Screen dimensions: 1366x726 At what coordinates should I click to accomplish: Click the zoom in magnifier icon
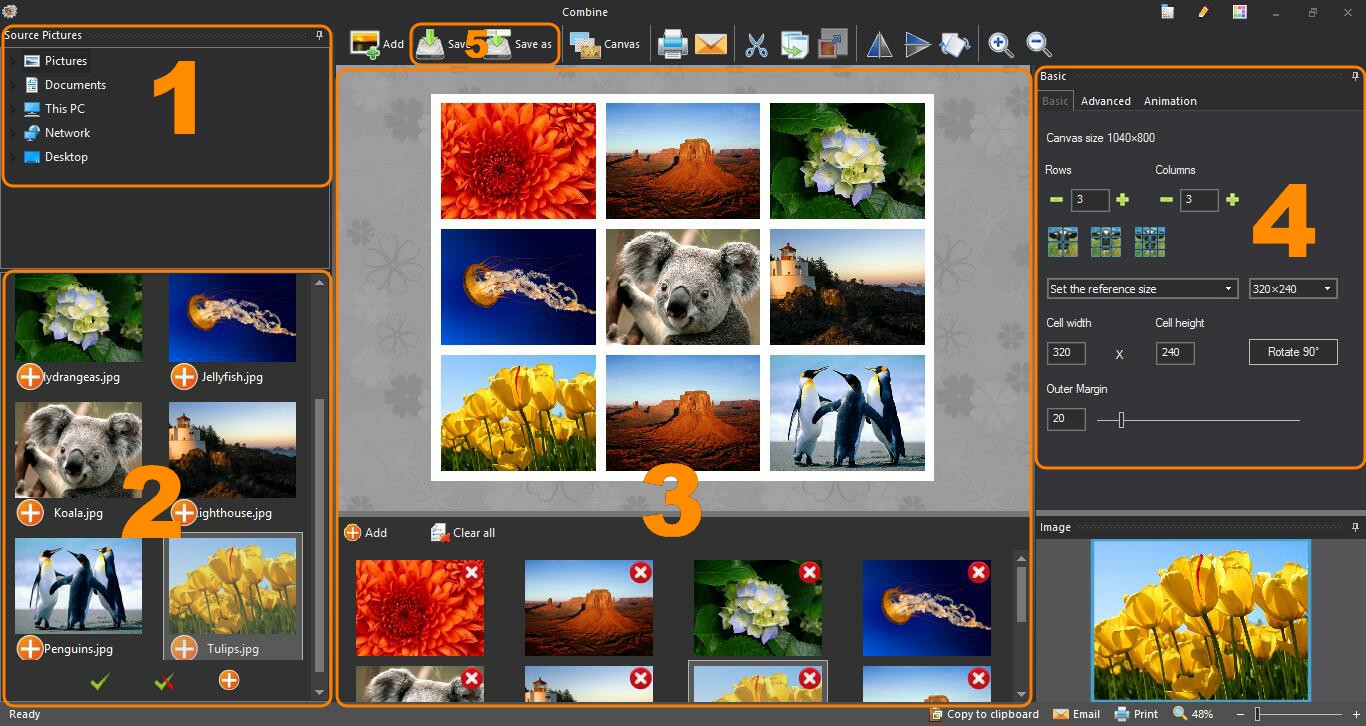[x=999, y=44]
